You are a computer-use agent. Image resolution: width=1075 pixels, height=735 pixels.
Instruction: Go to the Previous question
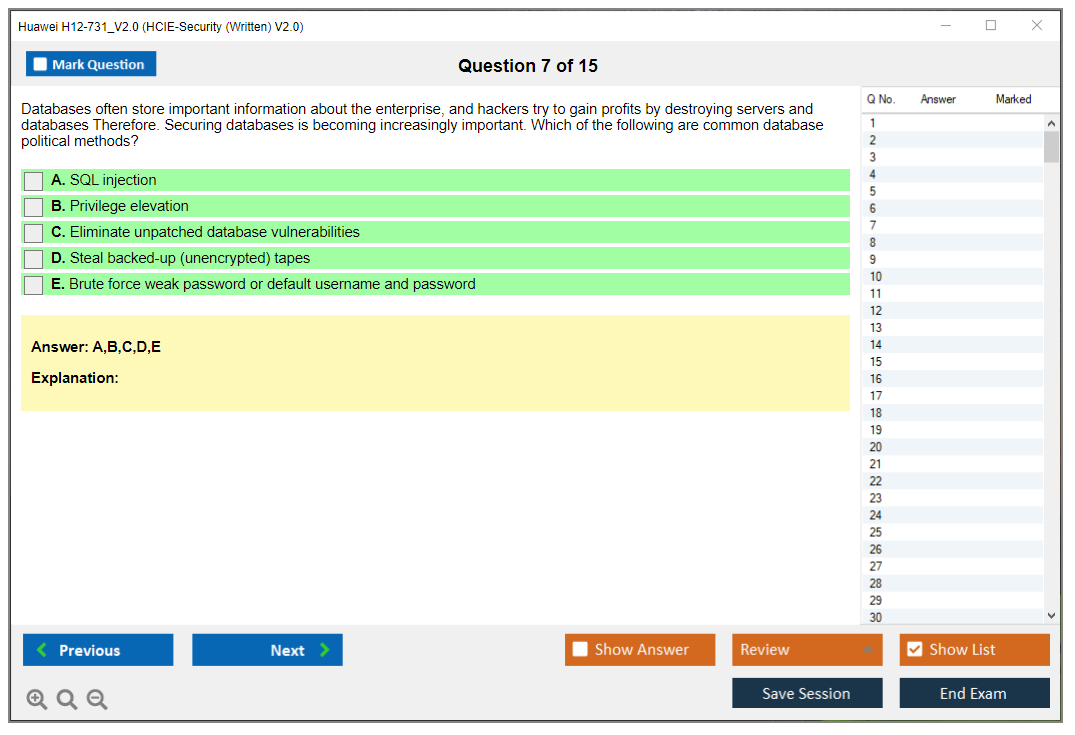(98, 650)
